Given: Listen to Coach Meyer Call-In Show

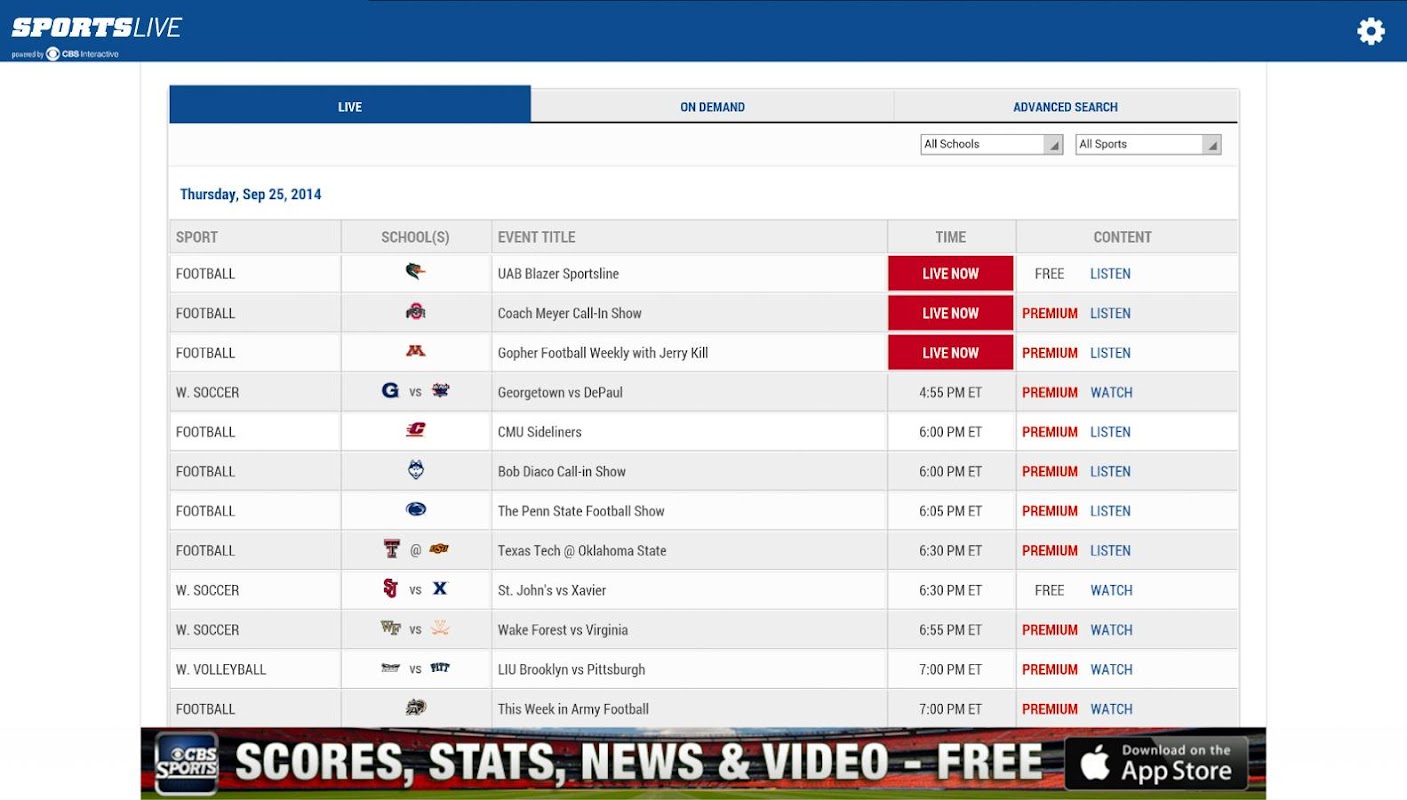Looking at the screenshot, I should [x=1110, y=313].
